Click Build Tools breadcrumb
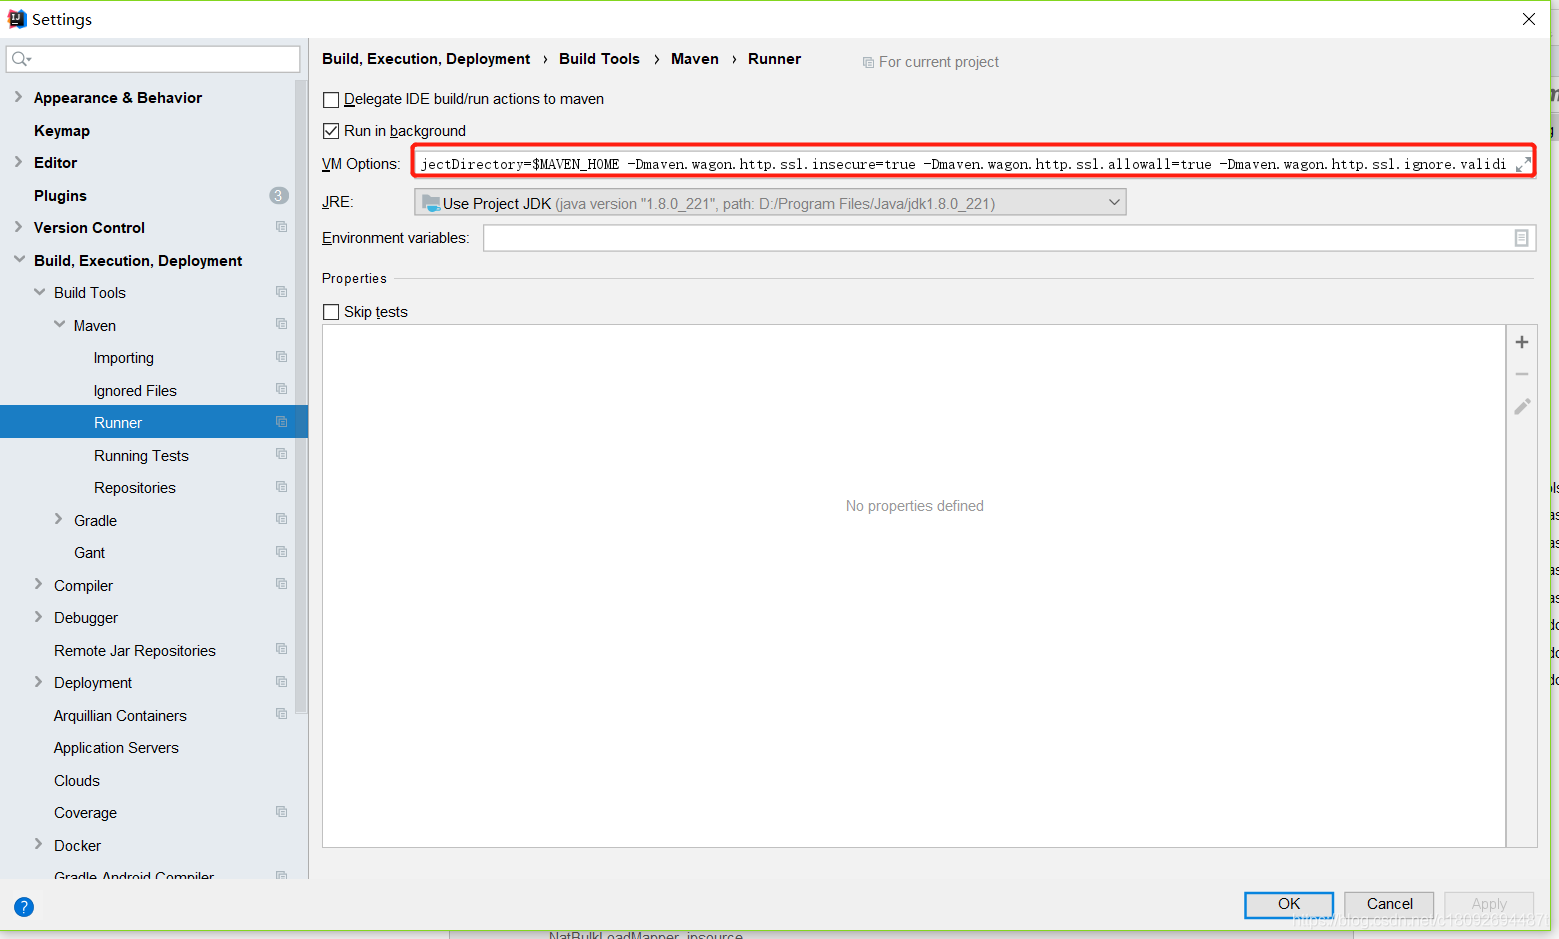 [x=599, y=59]
